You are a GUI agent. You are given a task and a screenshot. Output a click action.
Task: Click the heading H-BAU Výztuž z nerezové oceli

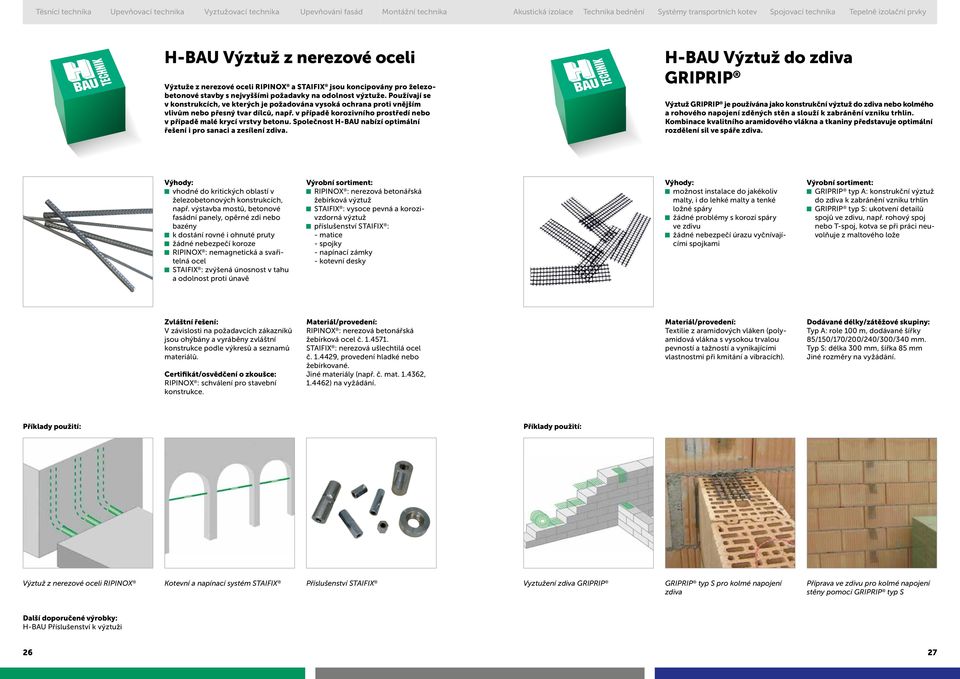(290, 58)
